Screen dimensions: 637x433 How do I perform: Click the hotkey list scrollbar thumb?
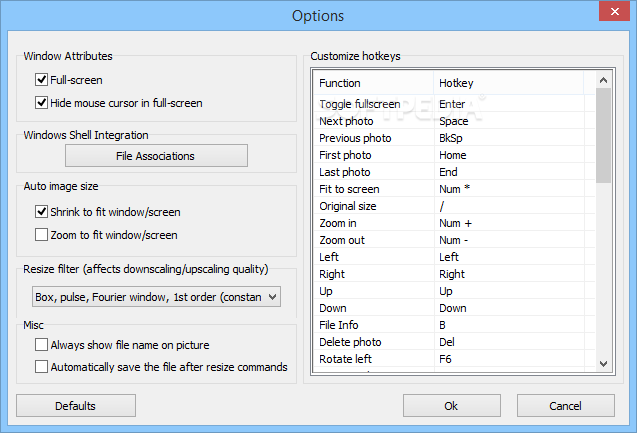pyautogui.click(x=604, y=136)
